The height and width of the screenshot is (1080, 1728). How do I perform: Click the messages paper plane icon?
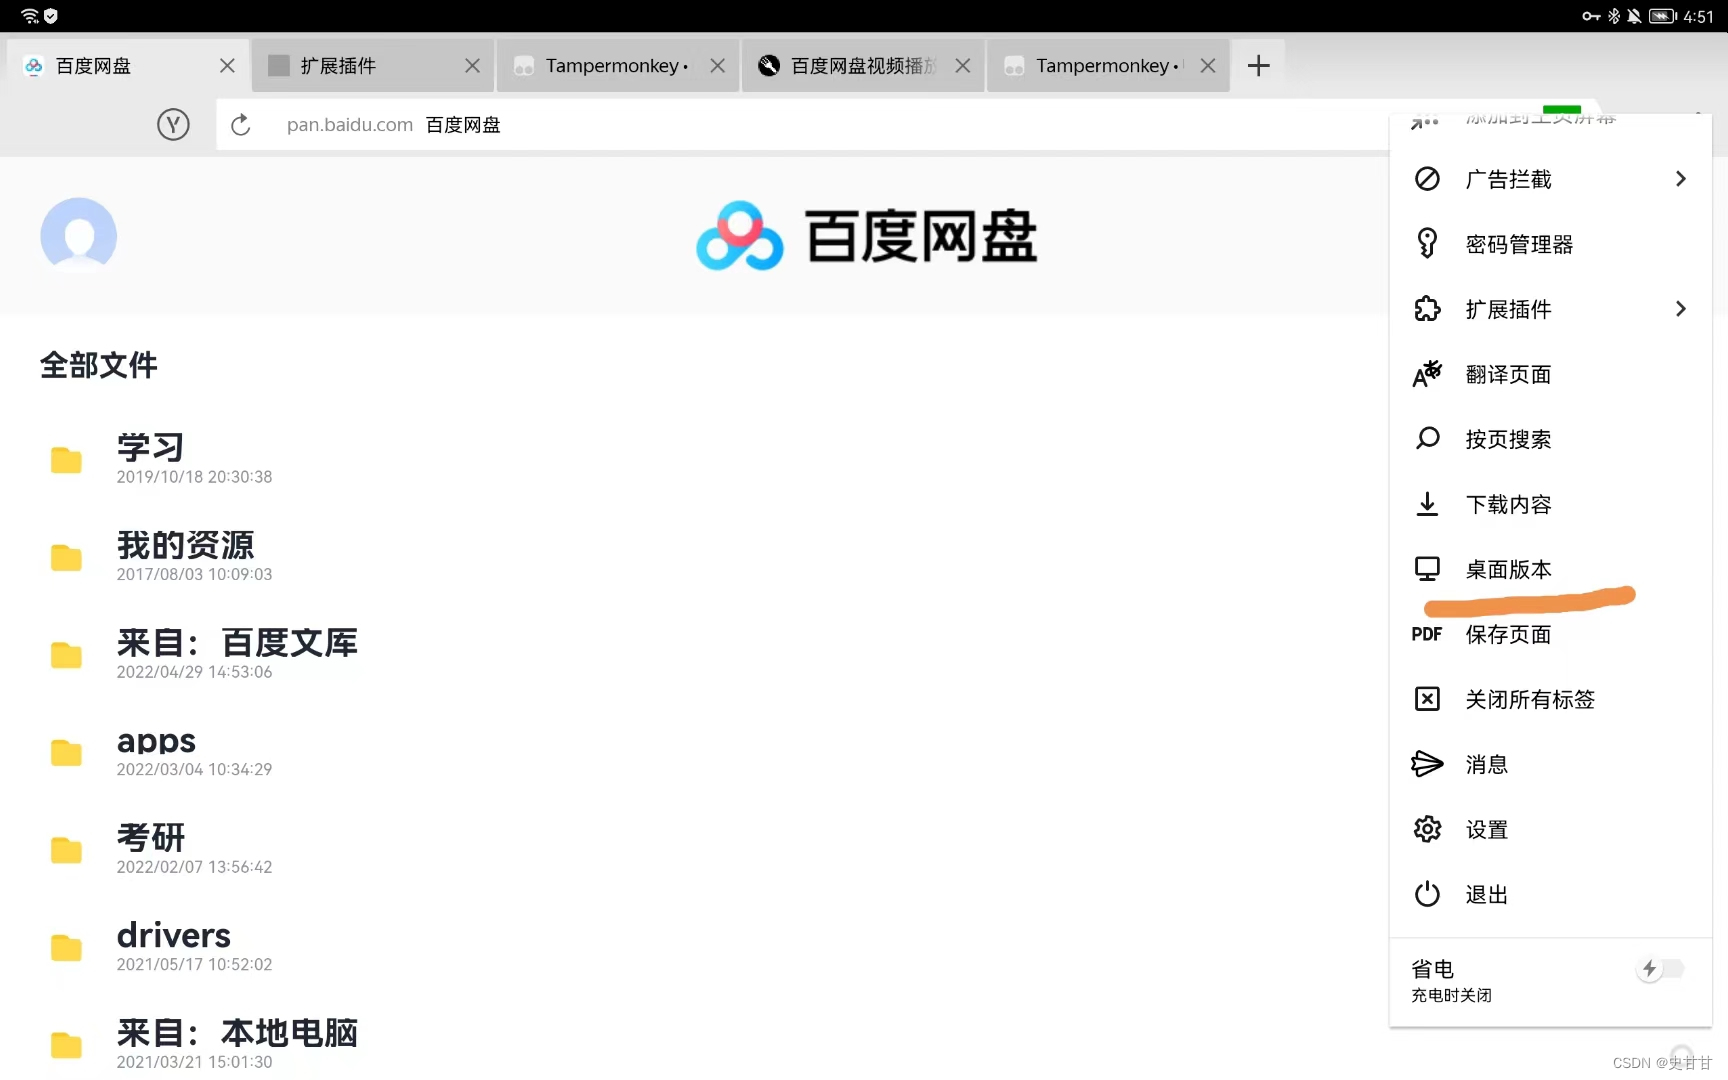[1427, 764]
